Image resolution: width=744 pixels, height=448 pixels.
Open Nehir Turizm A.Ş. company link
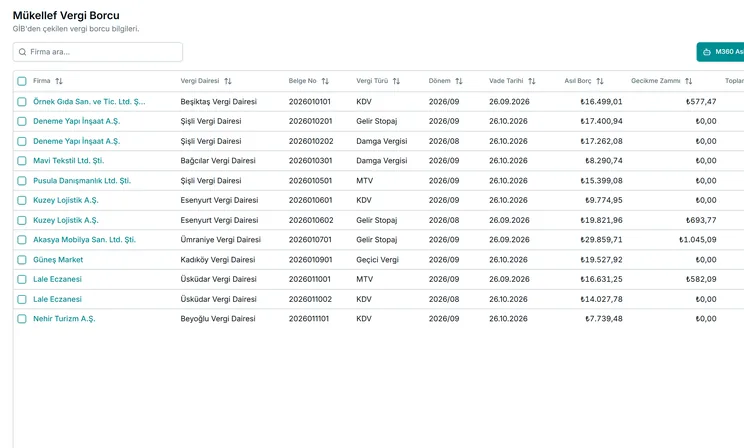pyautogui.click(x=64, y=318)
